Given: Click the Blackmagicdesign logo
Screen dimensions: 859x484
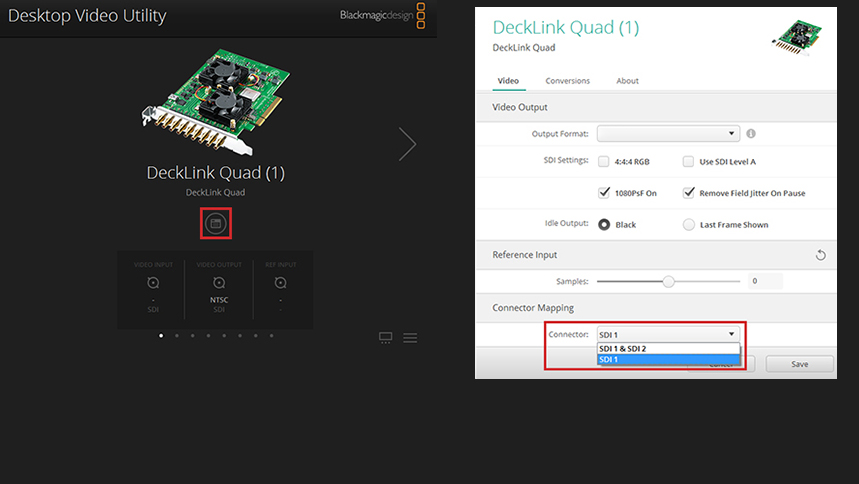Looking at the screenshot, I should click(382, 15).
